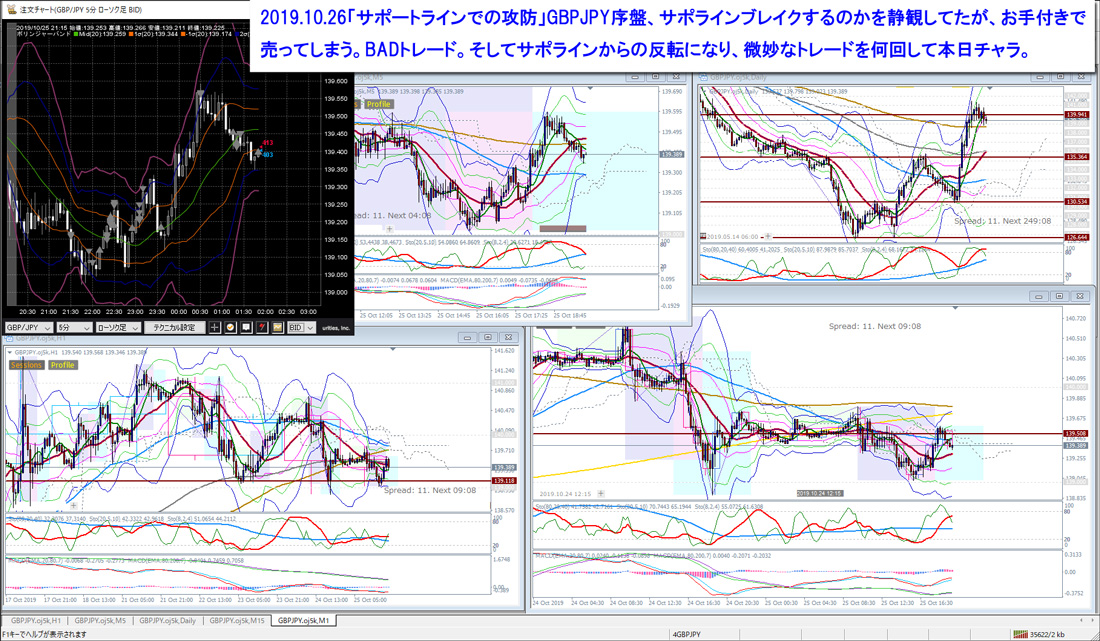Viewport: 1100px width, 641px height.
Task: Open the ローソク足 chart type dropdown
Action: [x=117, y=328]
